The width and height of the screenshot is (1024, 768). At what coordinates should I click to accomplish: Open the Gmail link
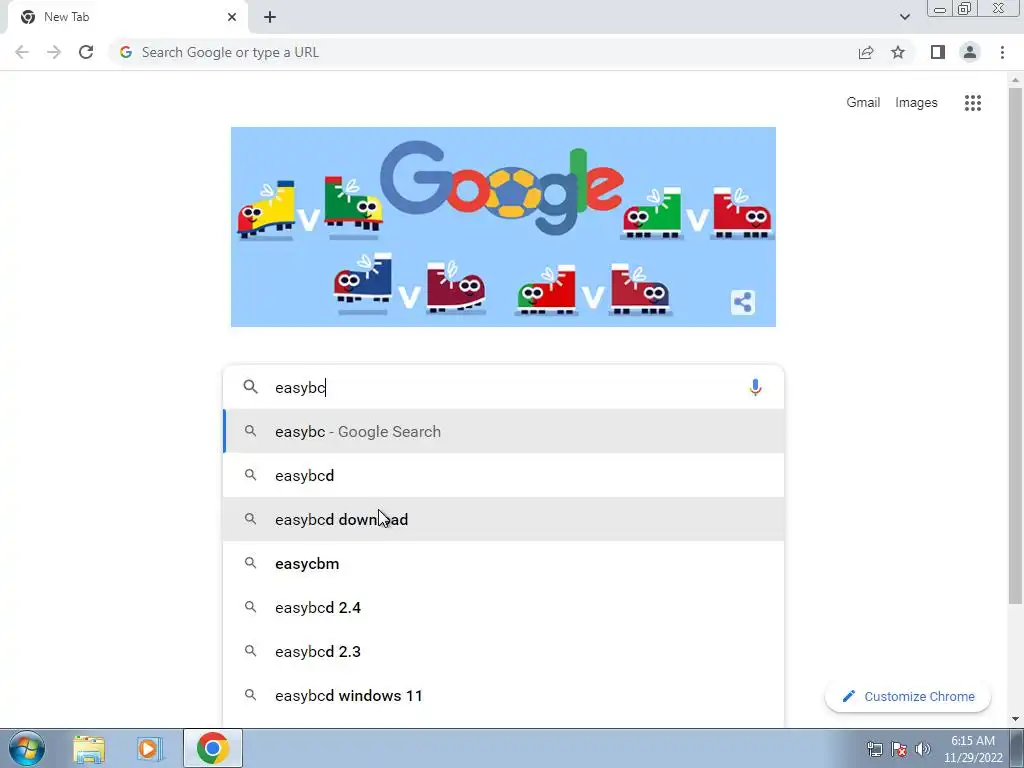pyautogui.click(x=863, y=103)
